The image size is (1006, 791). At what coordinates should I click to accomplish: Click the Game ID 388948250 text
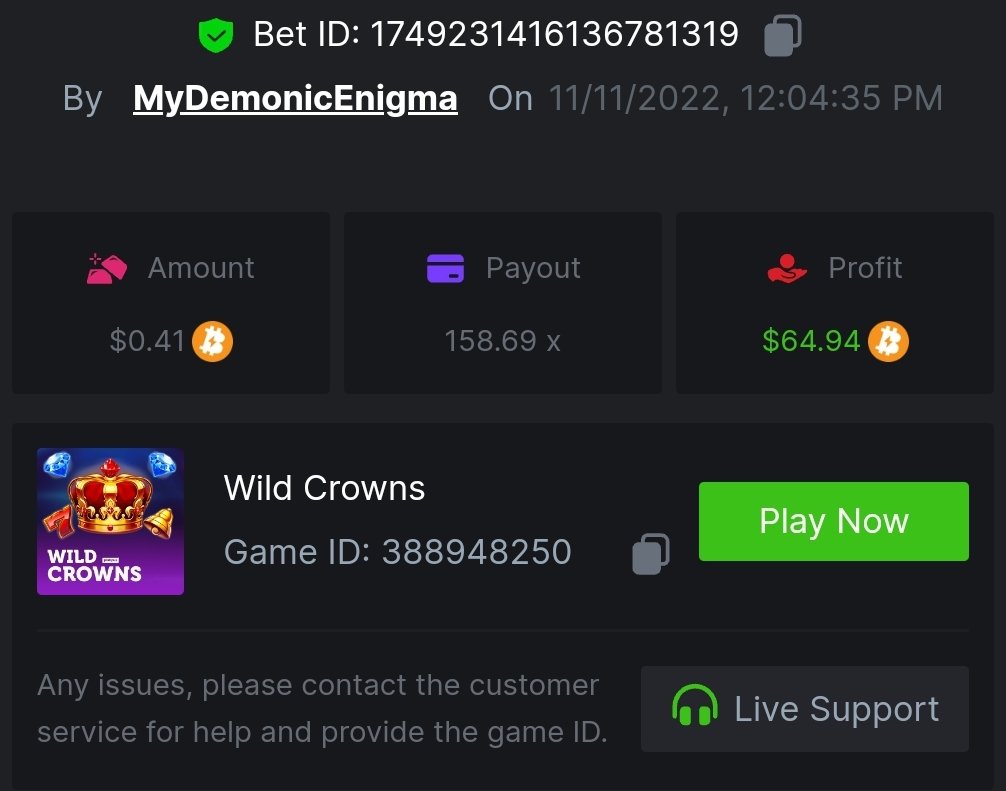click(397, 552)
